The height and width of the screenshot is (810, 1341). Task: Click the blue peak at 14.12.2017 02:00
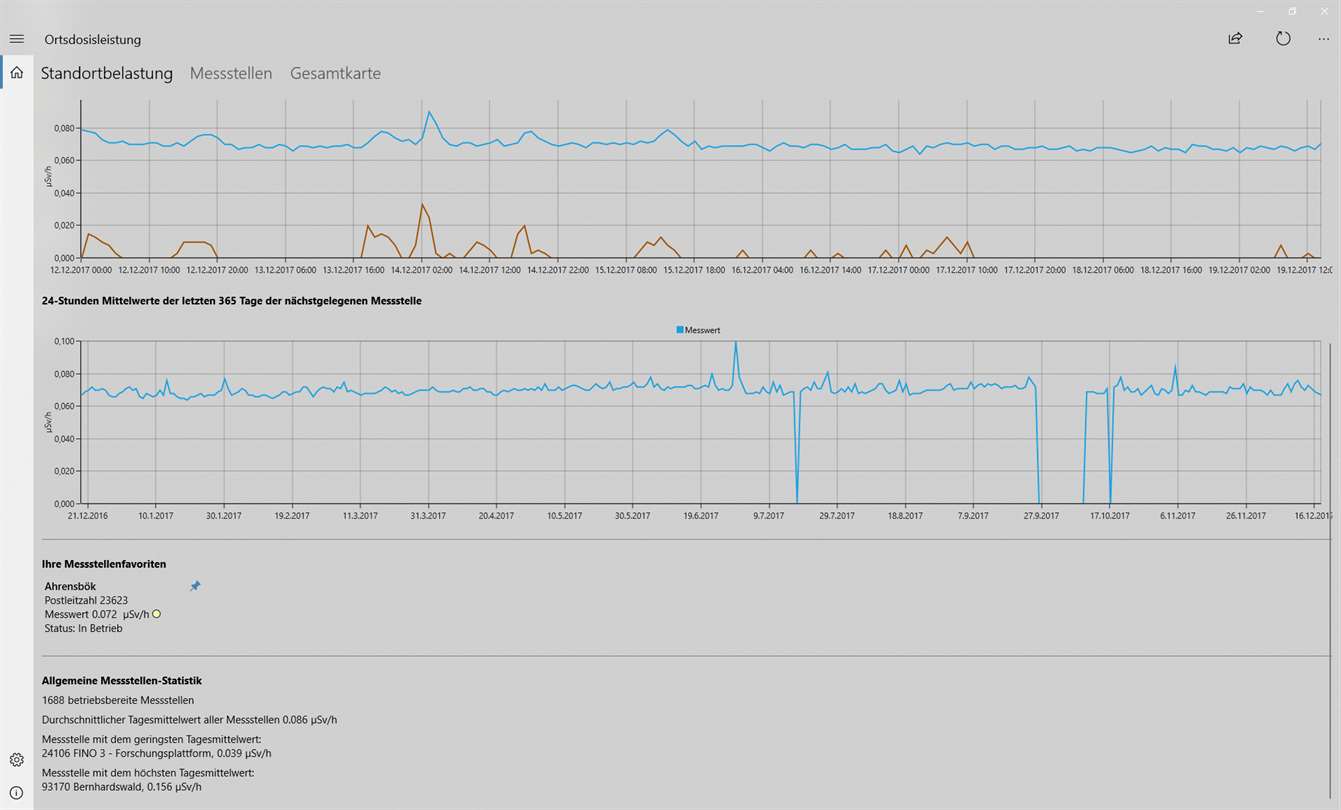(x=429, y=112)
